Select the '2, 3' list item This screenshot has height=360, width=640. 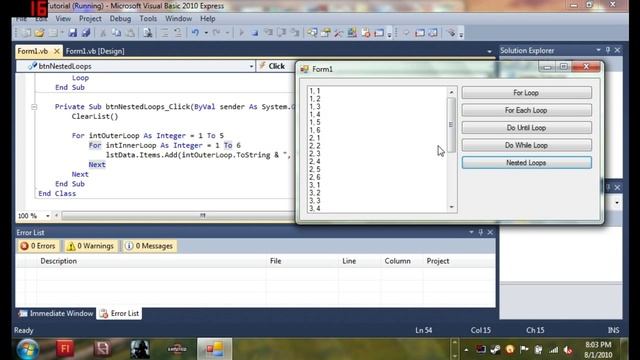tap(378, 154)
